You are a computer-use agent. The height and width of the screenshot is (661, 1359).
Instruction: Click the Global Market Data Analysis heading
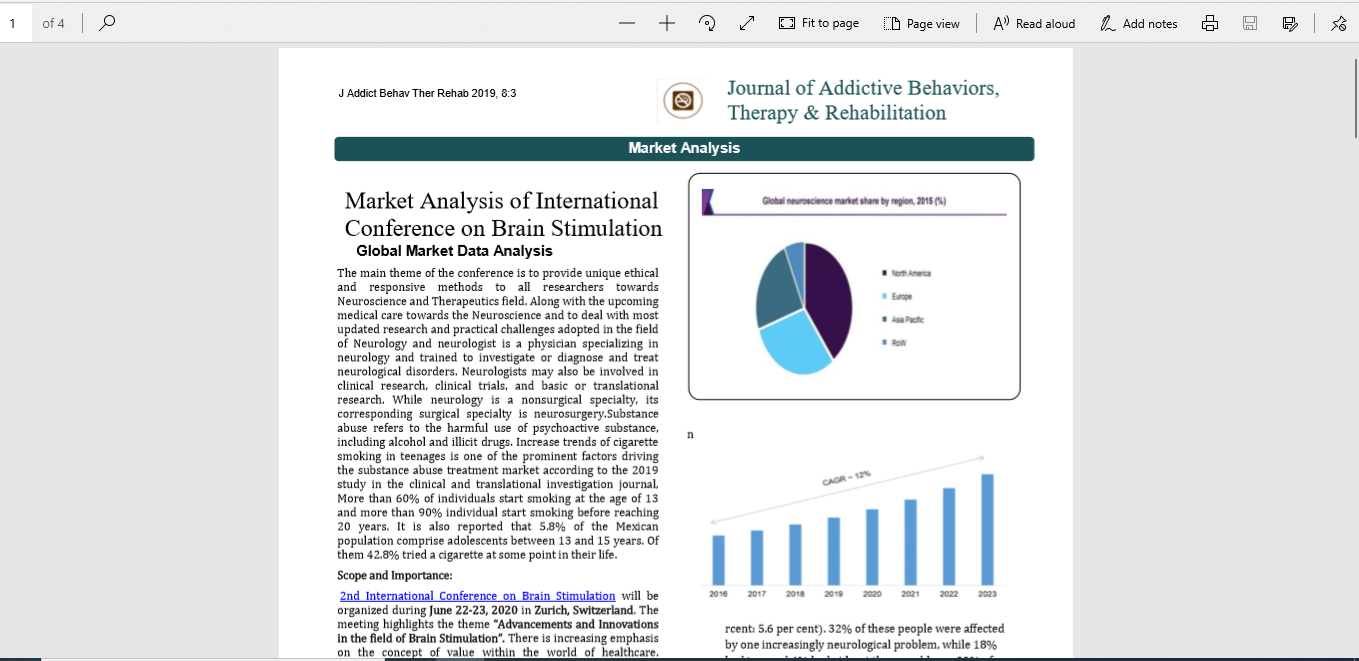pyautogui.click(x=454, y=251)
